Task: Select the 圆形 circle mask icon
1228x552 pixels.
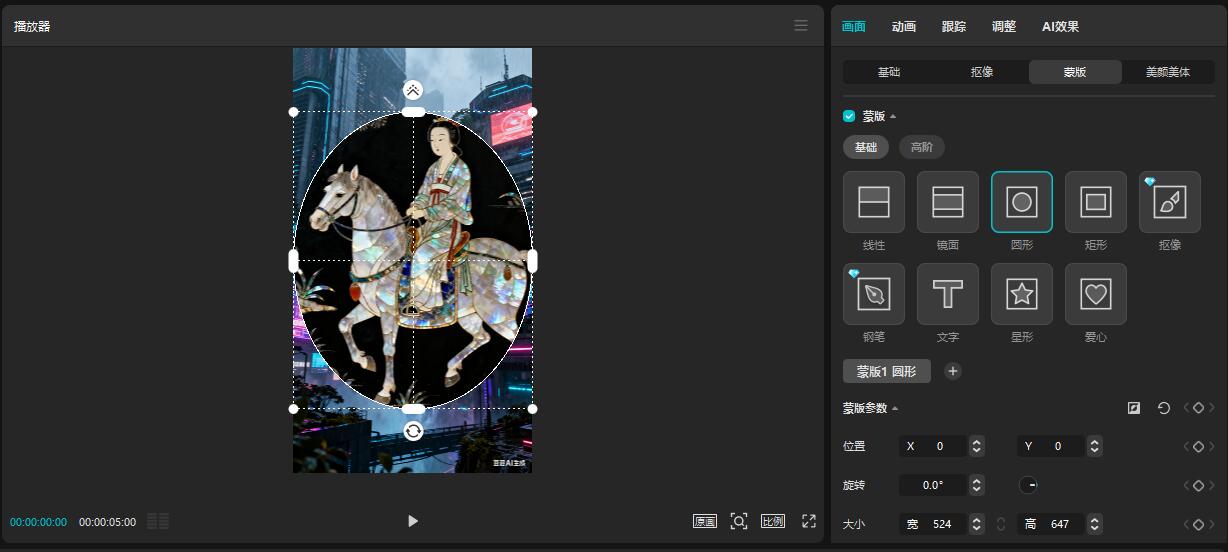Action: [1022, 202]
